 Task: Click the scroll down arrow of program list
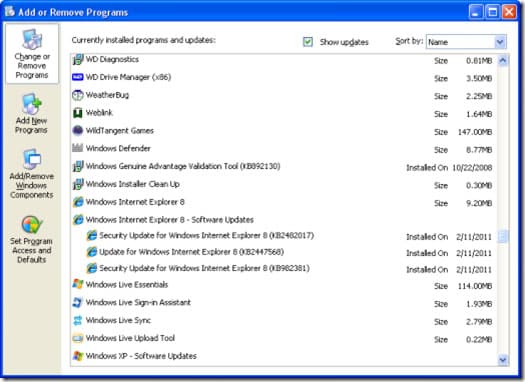pyautogui.click(x=503, y=360)
